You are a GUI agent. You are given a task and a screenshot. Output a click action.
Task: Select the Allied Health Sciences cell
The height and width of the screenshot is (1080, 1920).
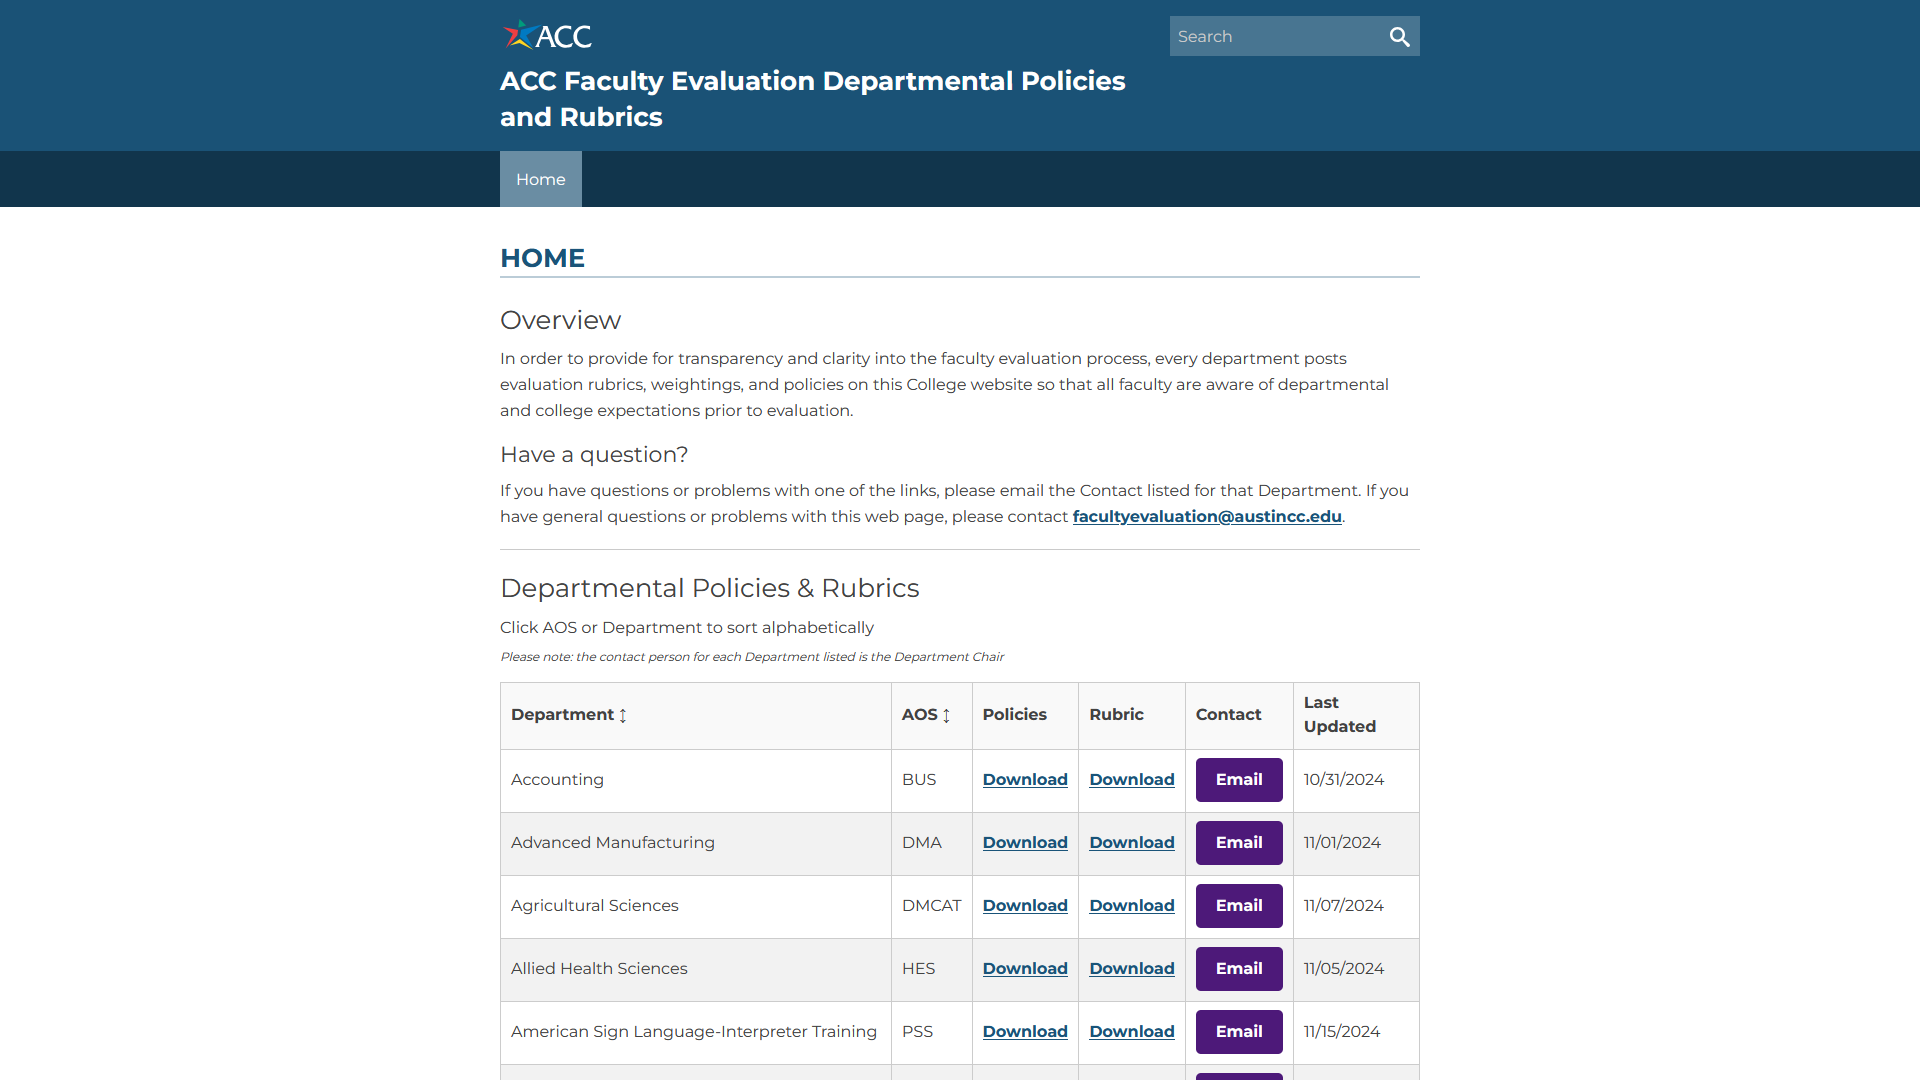[x=696, y=969]
